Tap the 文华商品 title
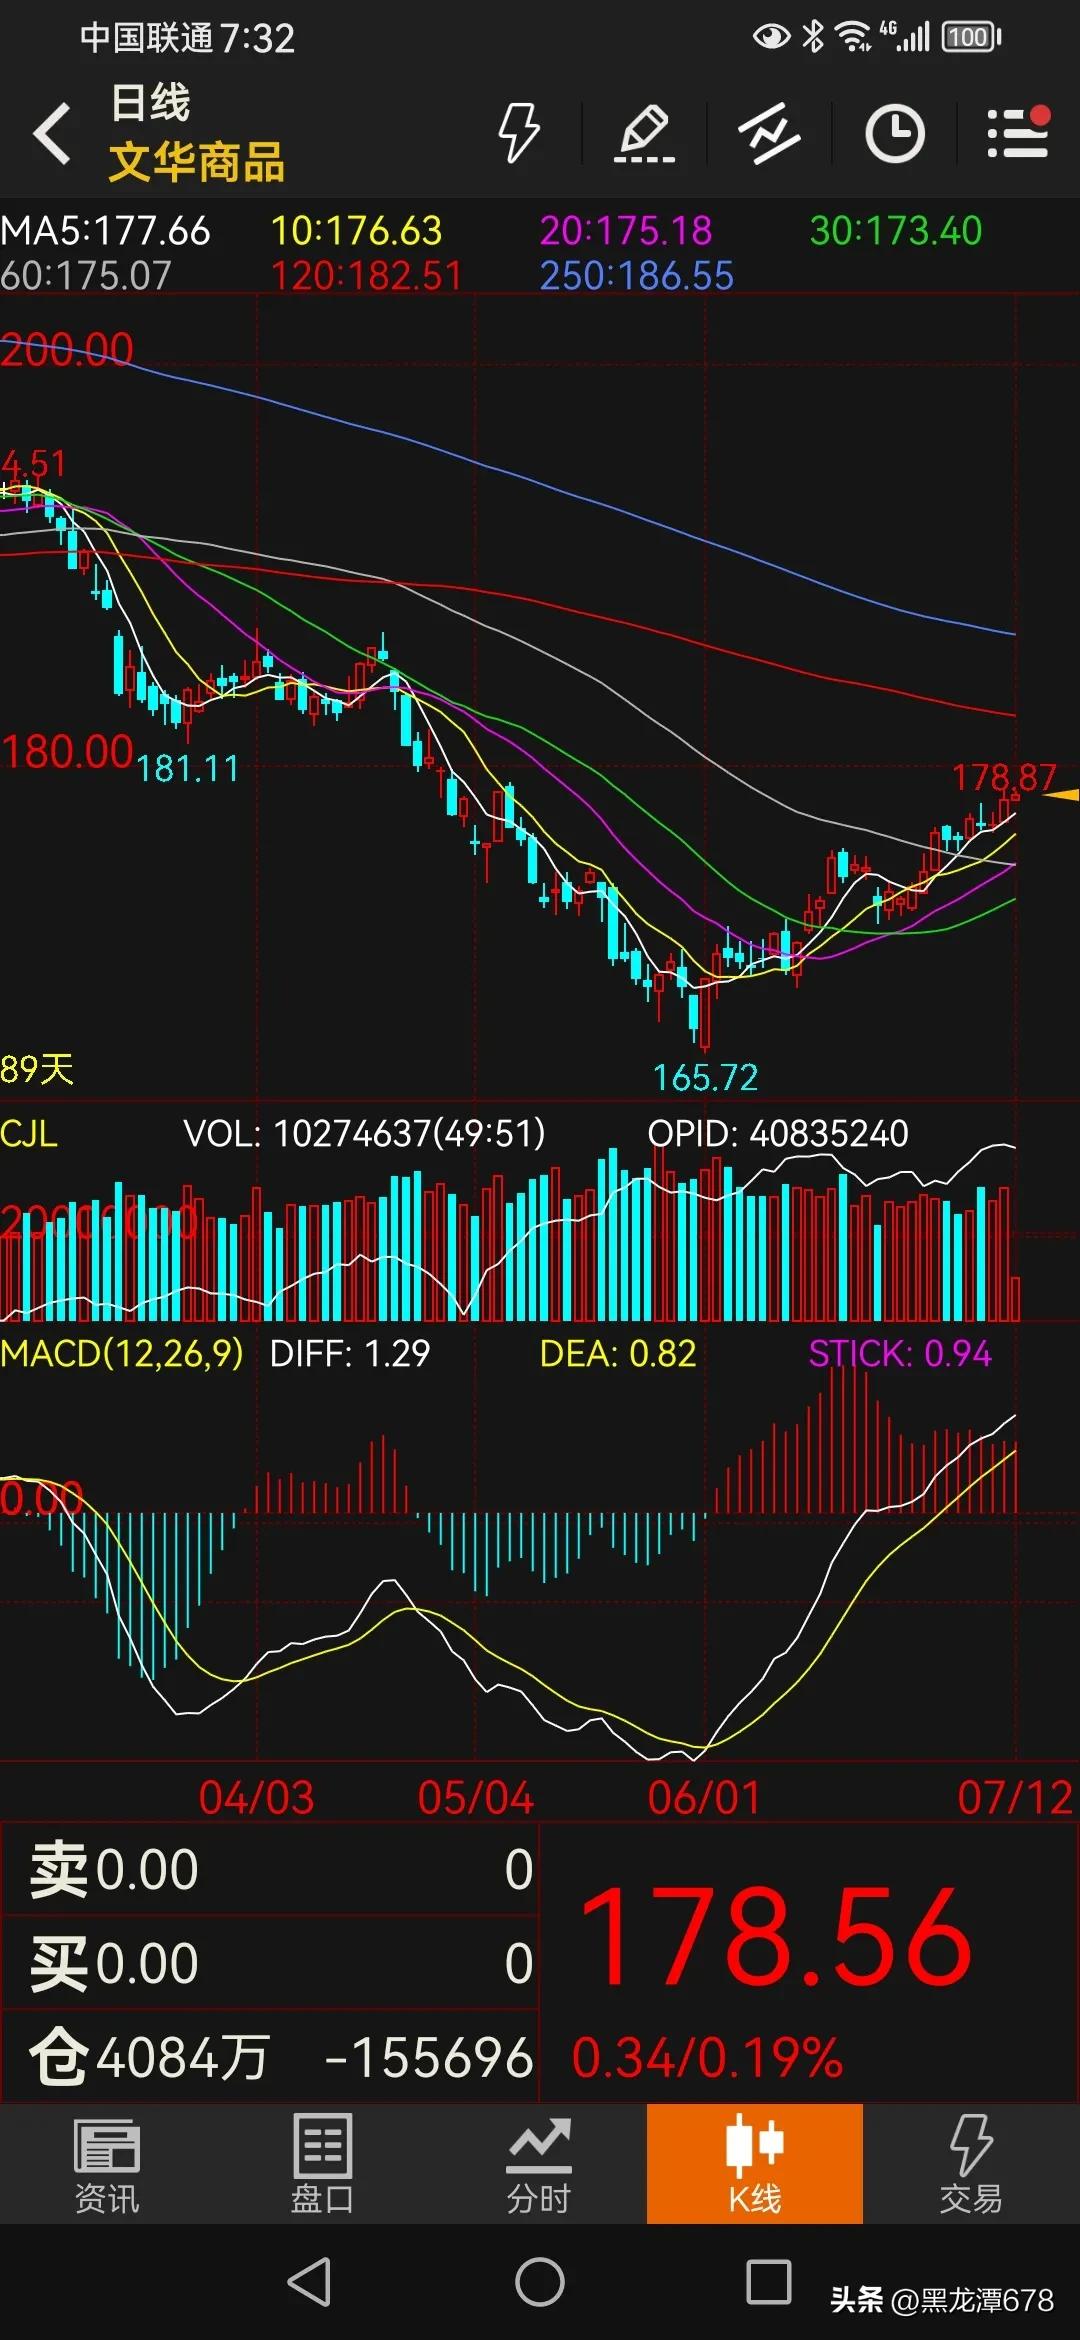Screen dimensions: 1080x2340 [197, 162]
